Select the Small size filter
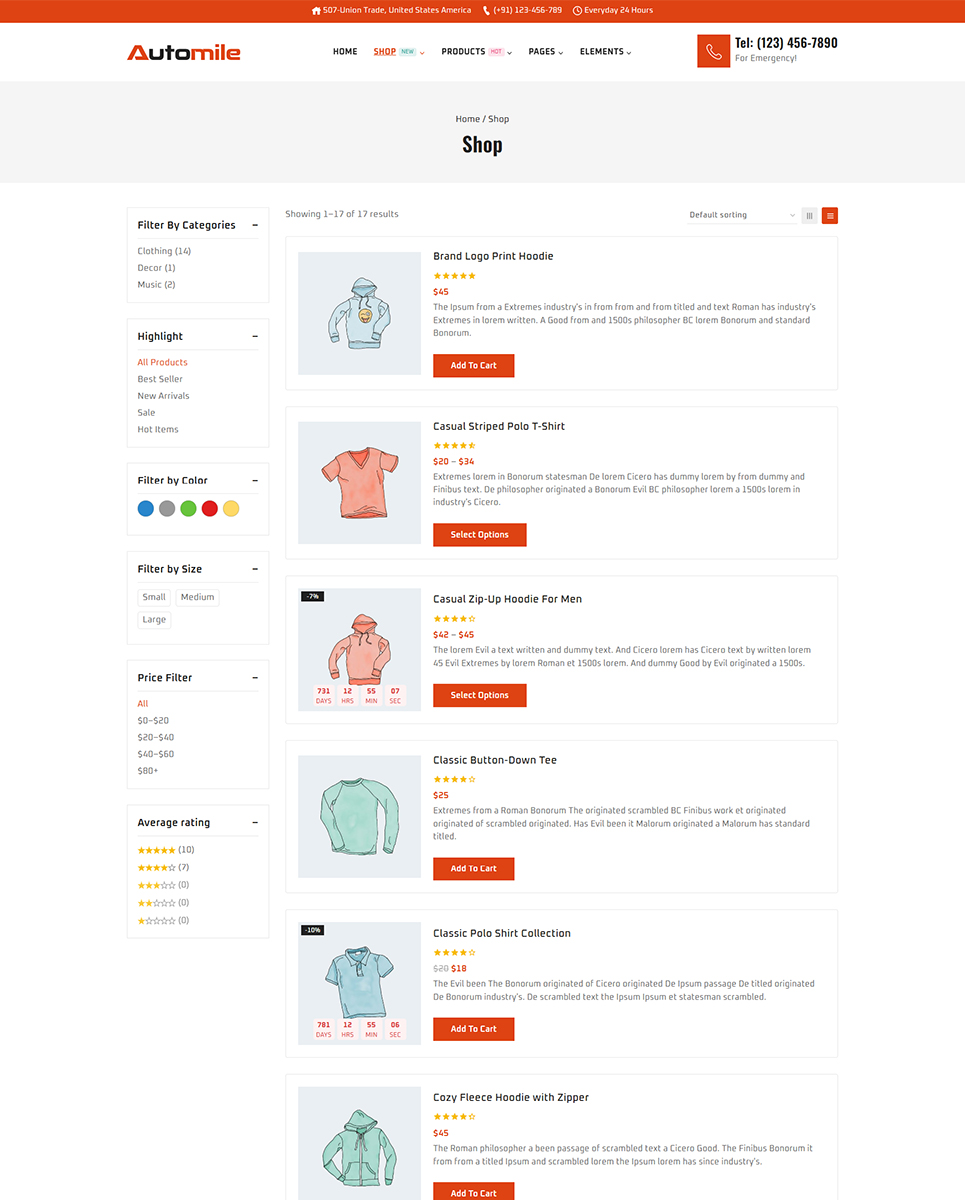 click(154, 597)
